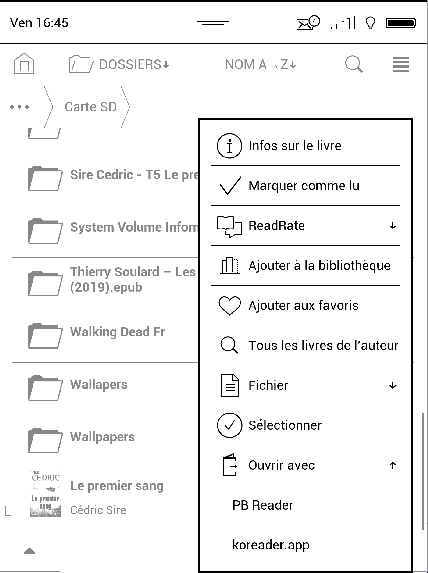Open book with koreader.app
428x573 pixels.
coord(271,545)
